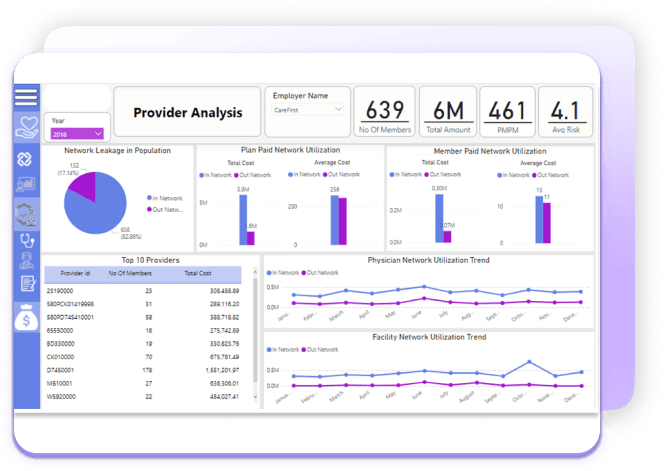Image resolution: width=665 pixels, height=471 pixels.
Task: Click the Member Paid Network Utilization title
Action: coord(490,151)
